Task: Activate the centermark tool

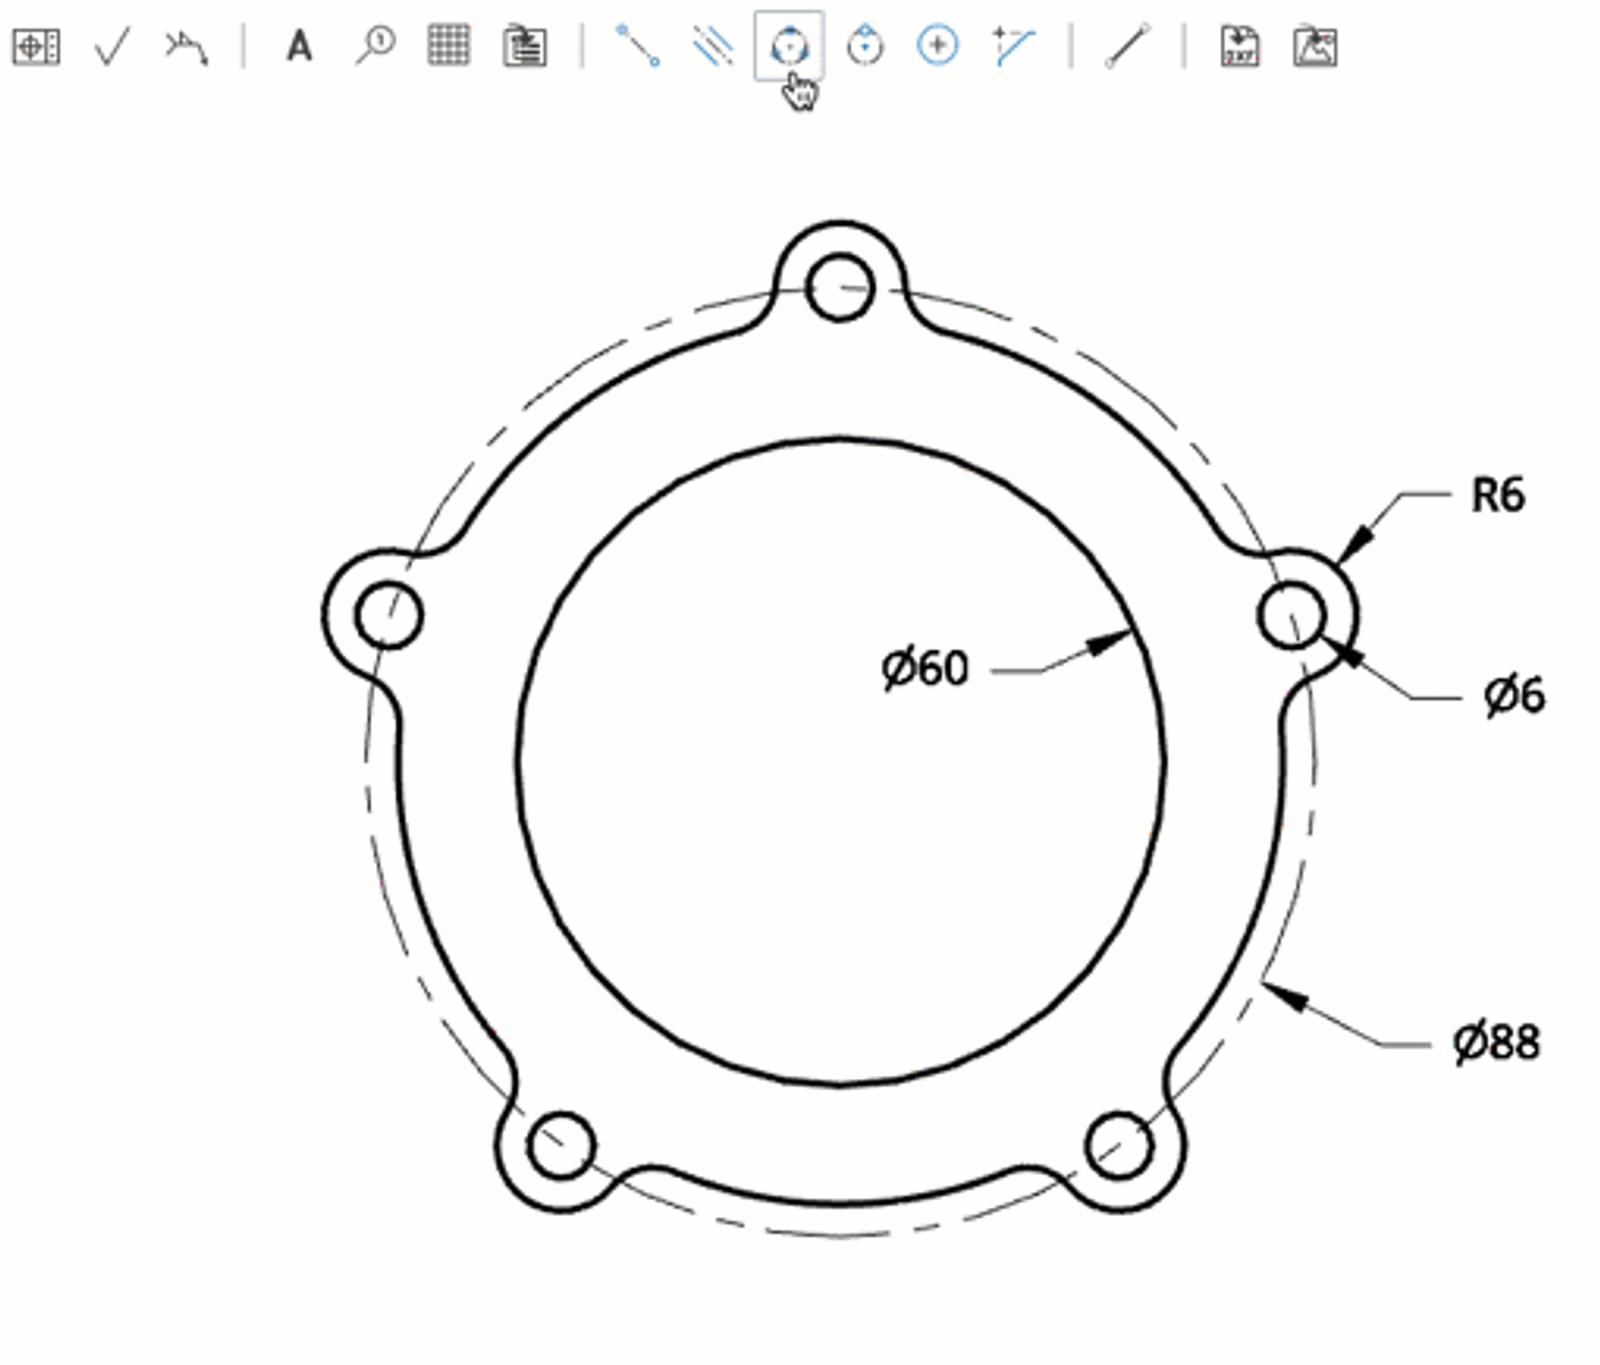Action: [x=937, y=46]
